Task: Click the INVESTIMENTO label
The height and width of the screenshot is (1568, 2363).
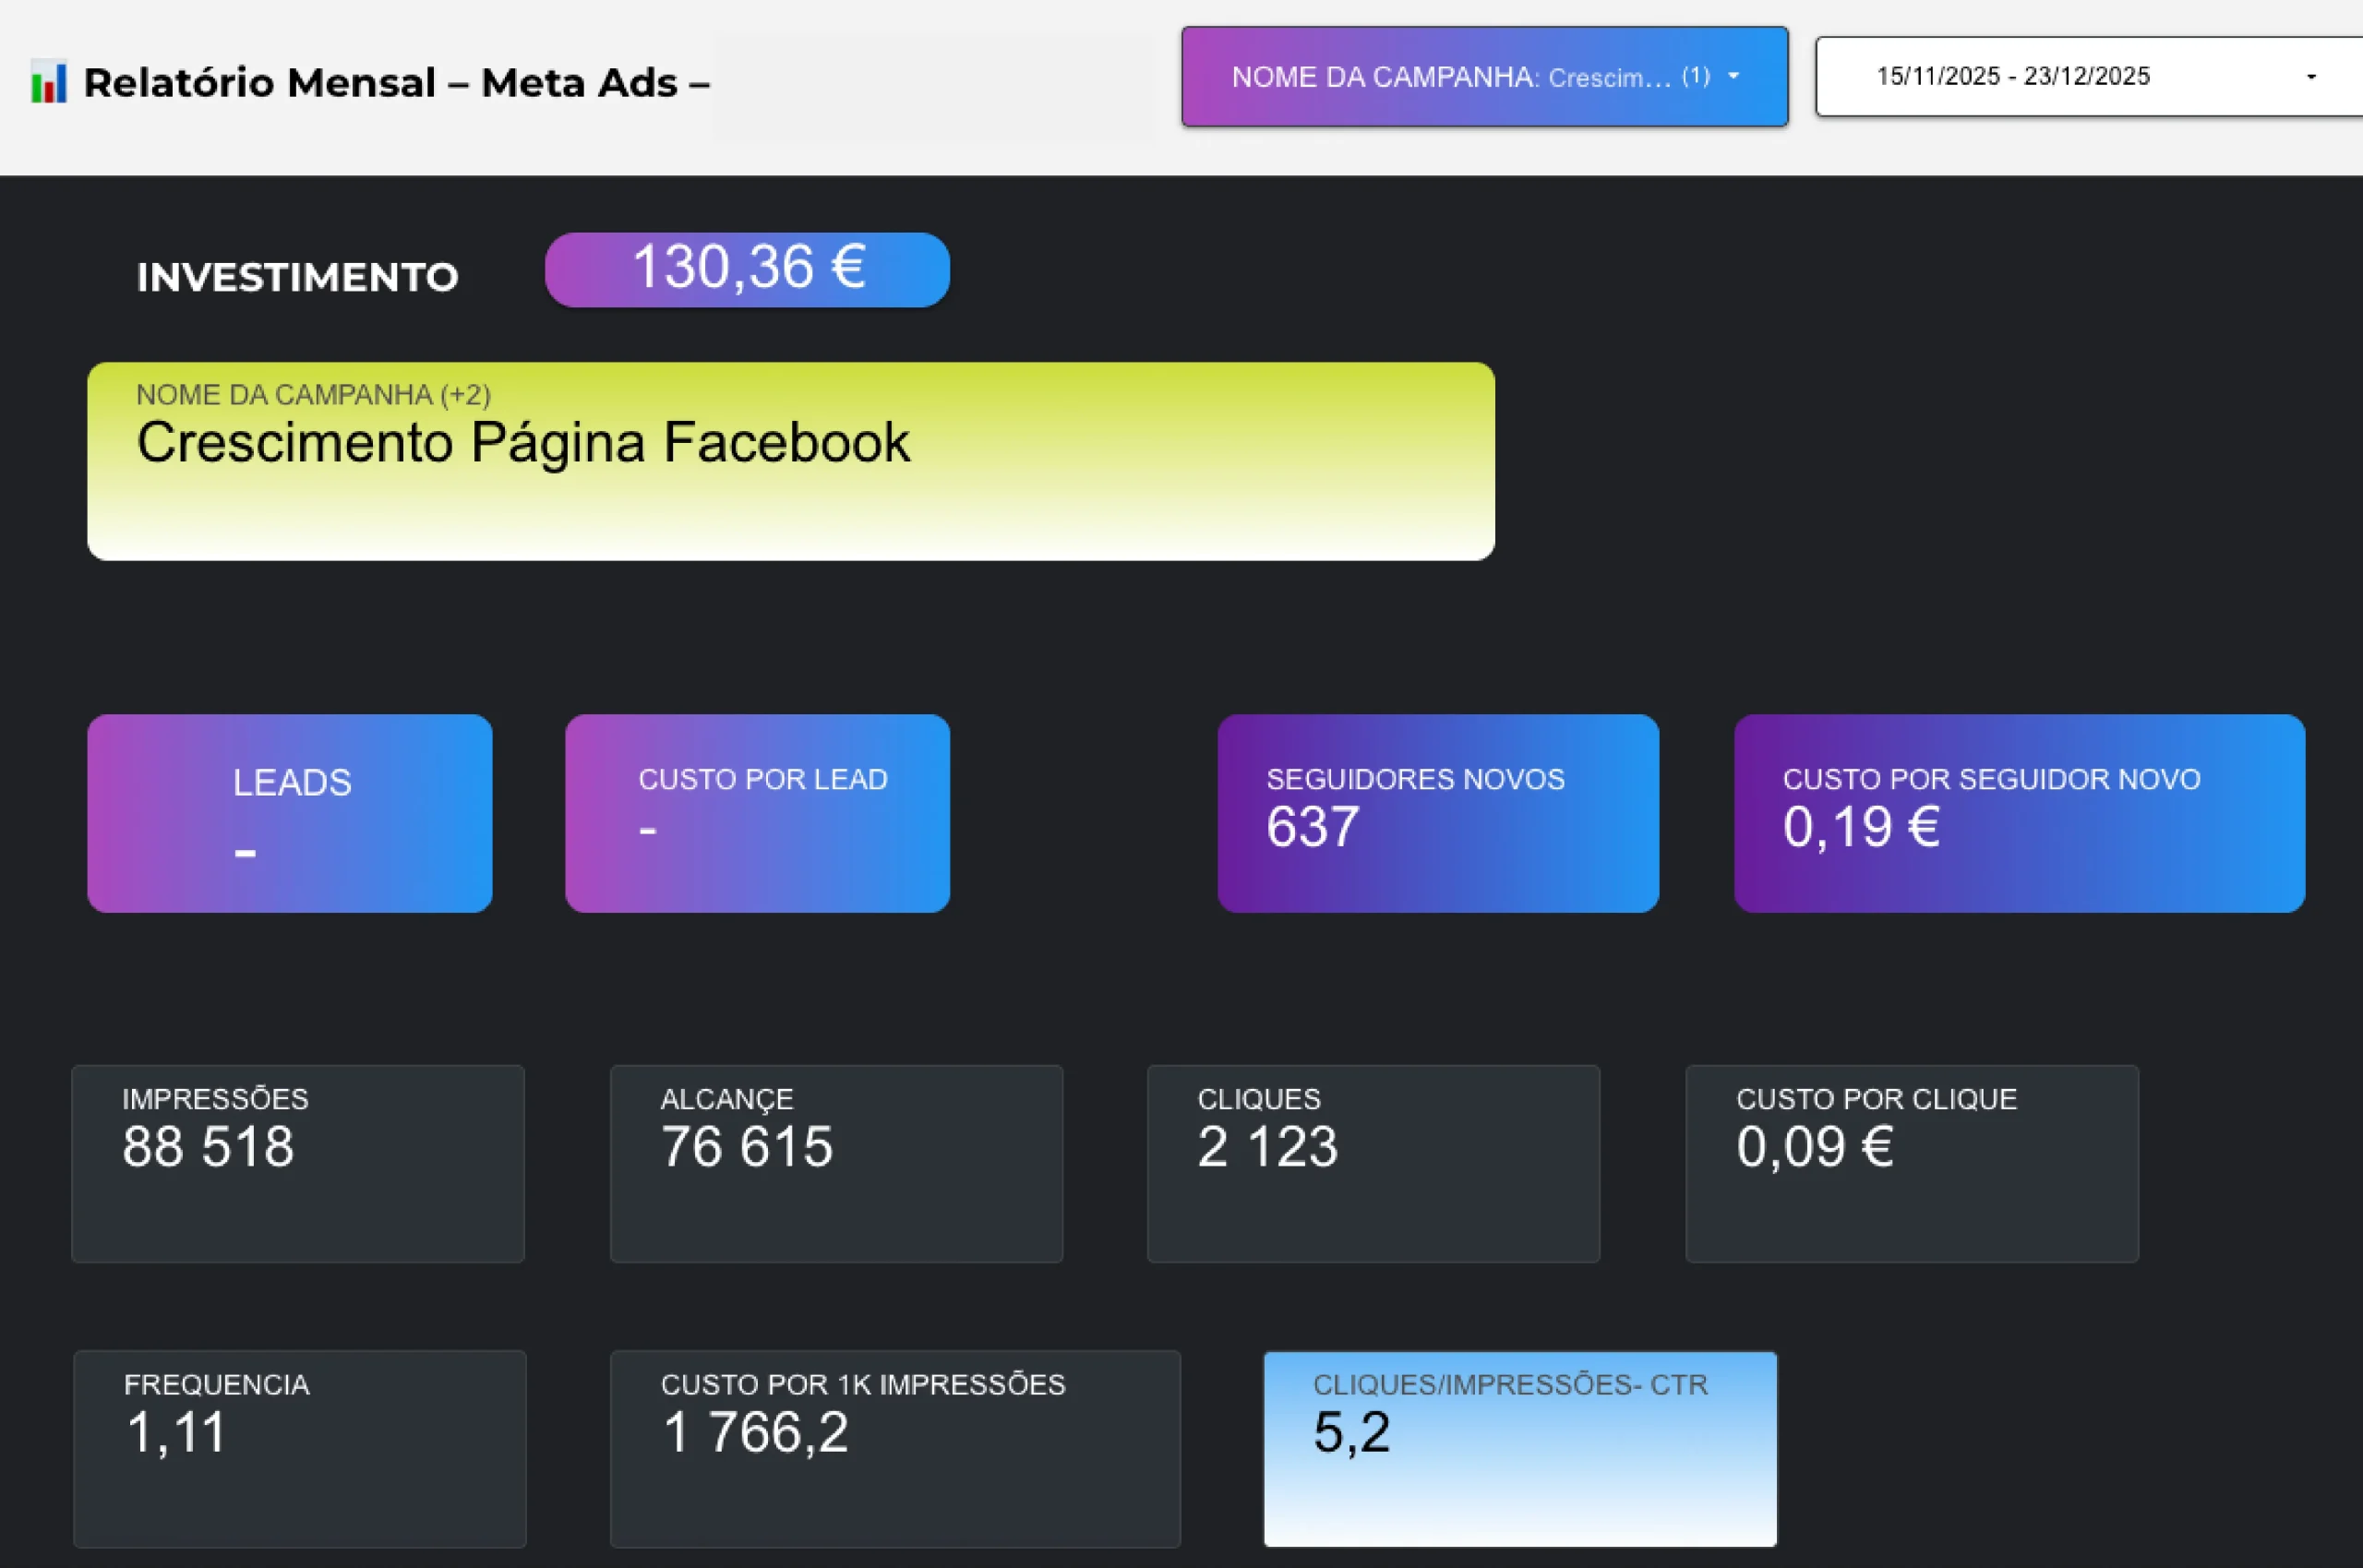Action: [x=297, y=277]
